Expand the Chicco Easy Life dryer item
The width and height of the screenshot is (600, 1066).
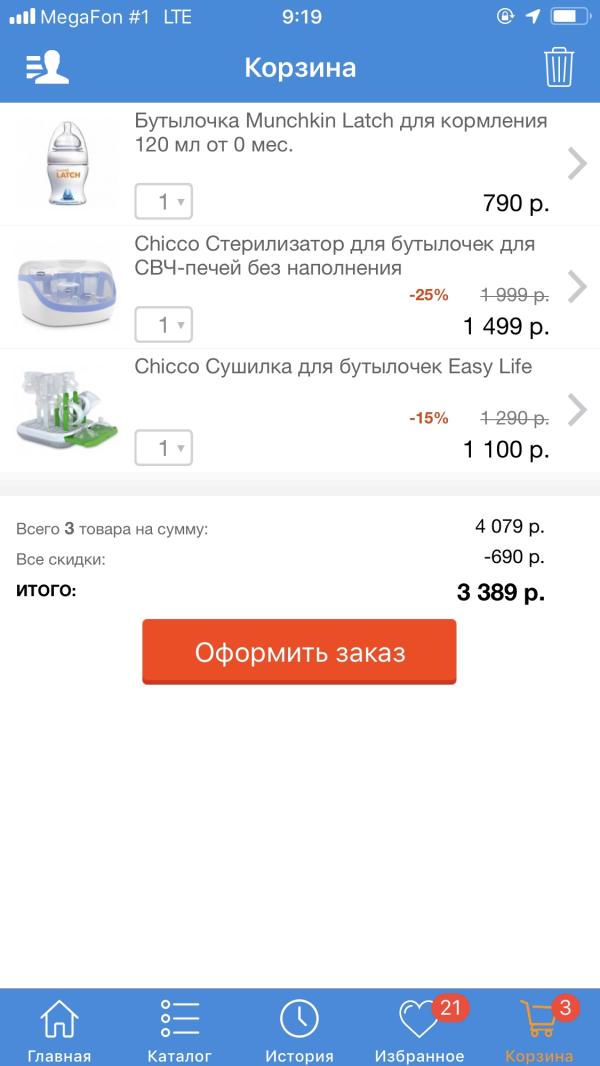coord(578,410)
